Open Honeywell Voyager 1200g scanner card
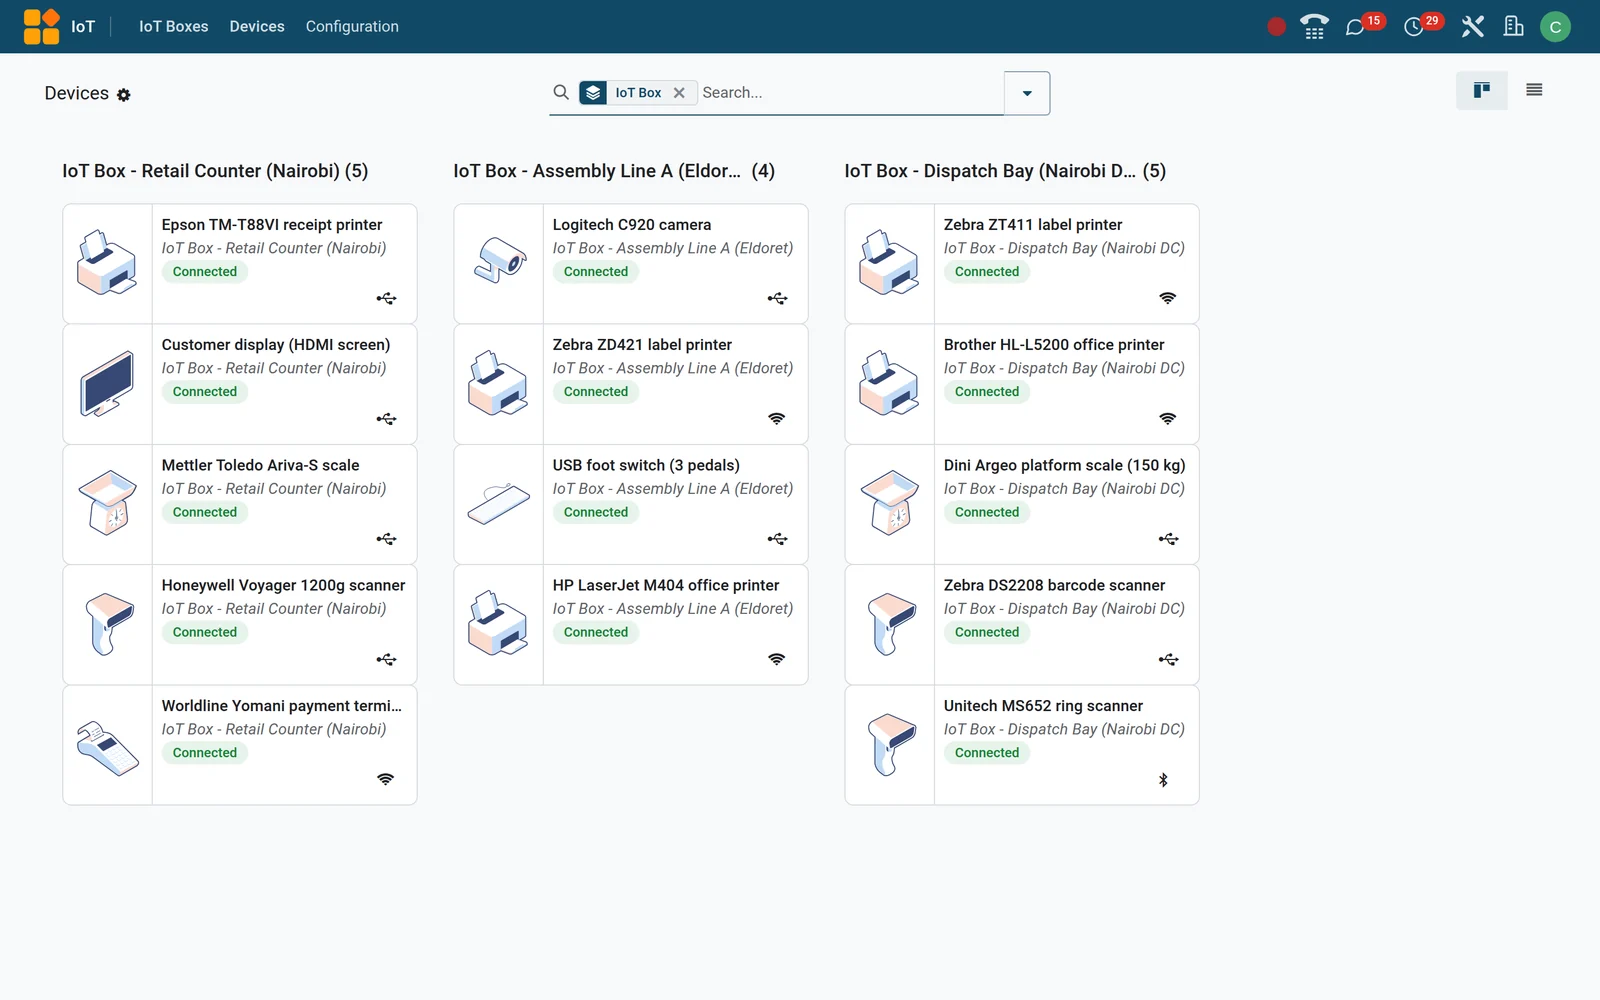The image size is (1600, 1000). [x=240, y=625]
